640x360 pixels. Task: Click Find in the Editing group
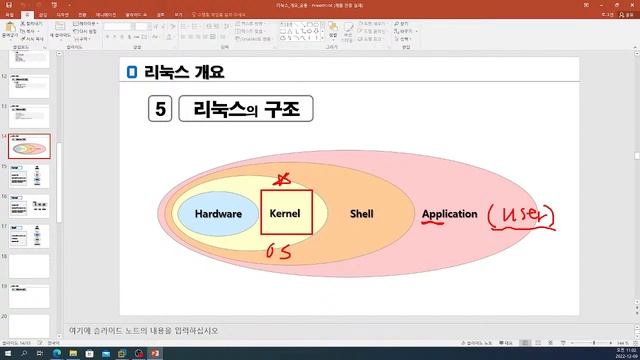402,24
